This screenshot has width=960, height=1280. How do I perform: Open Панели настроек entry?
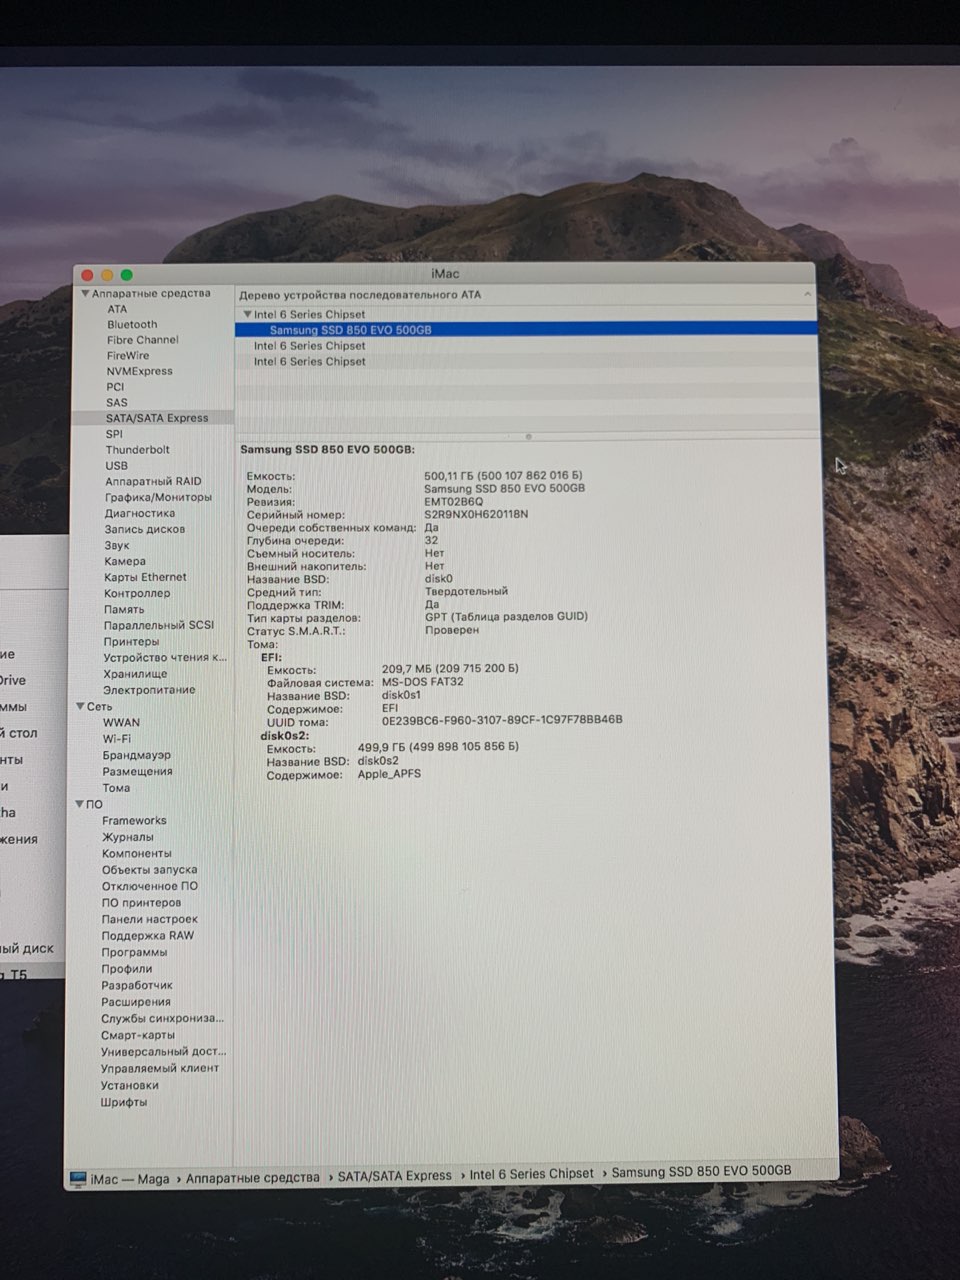pos(149,919)
